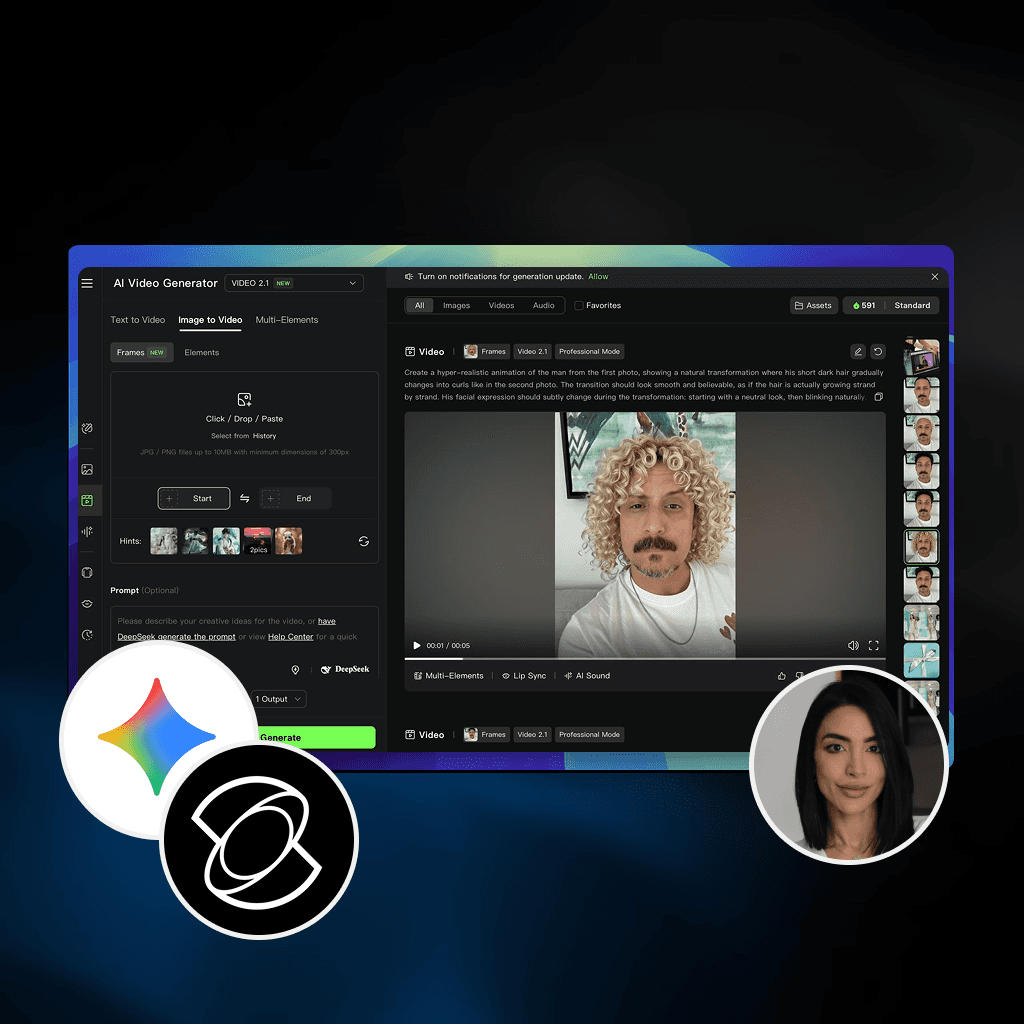Switch to the Elements sub-tab
This screenshot has height=1024, width=1024.
tap(201, 353)
